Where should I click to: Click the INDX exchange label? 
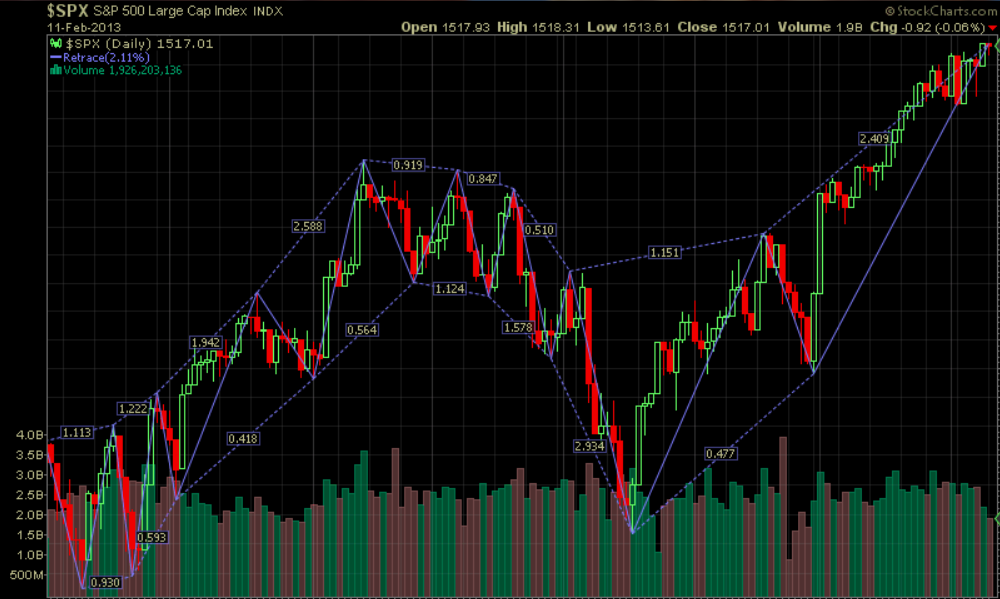point(268,11)
